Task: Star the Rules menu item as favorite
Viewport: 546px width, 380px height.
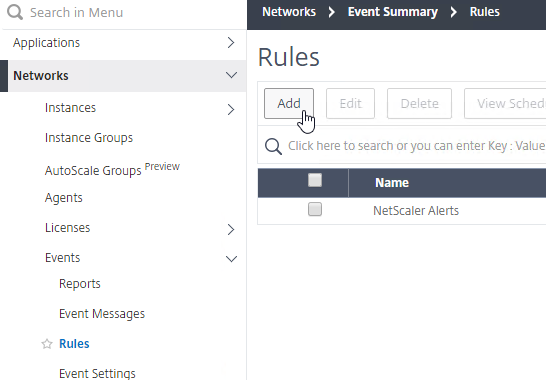Action: pyautogui.click(x=47, y=344)
